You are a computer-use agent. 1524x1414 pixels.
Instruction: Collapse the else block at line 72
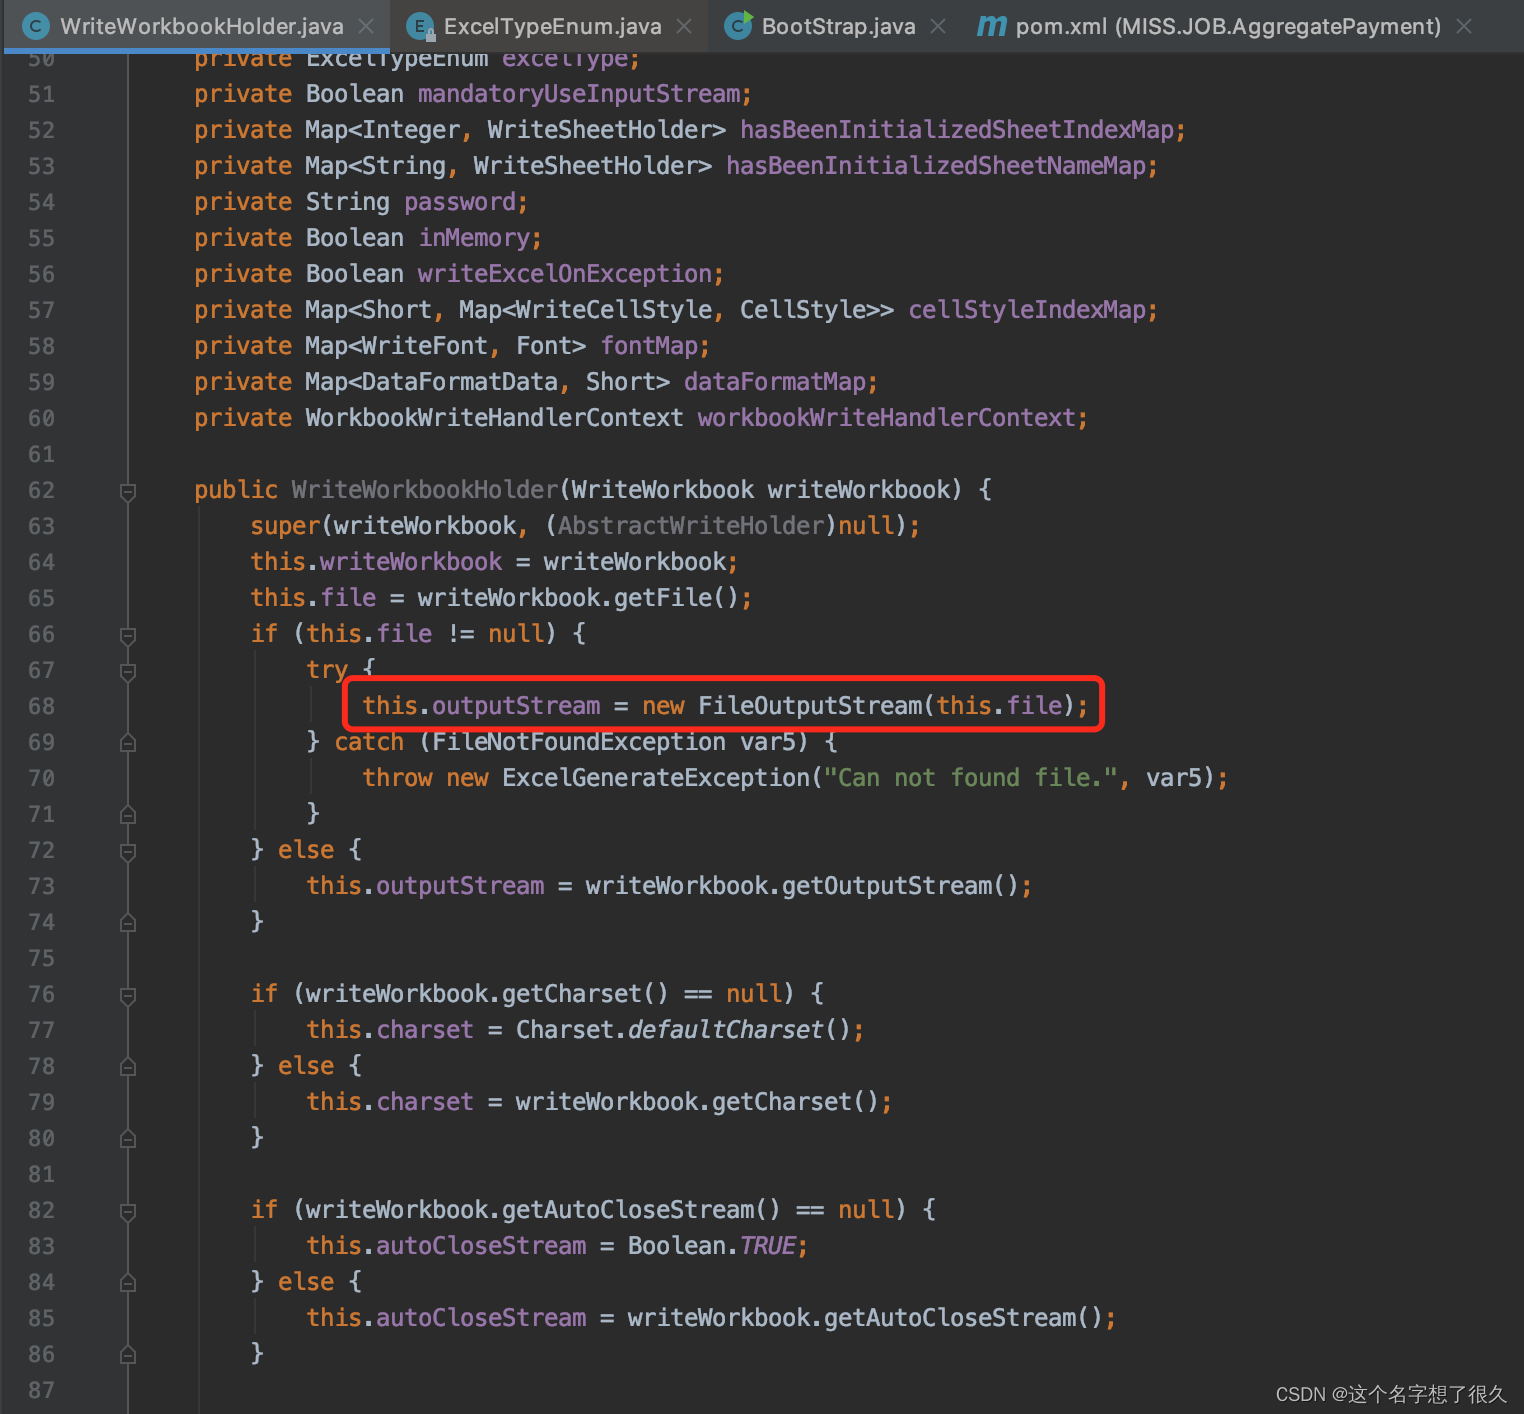pyautogui.click(x=128, y=851)
